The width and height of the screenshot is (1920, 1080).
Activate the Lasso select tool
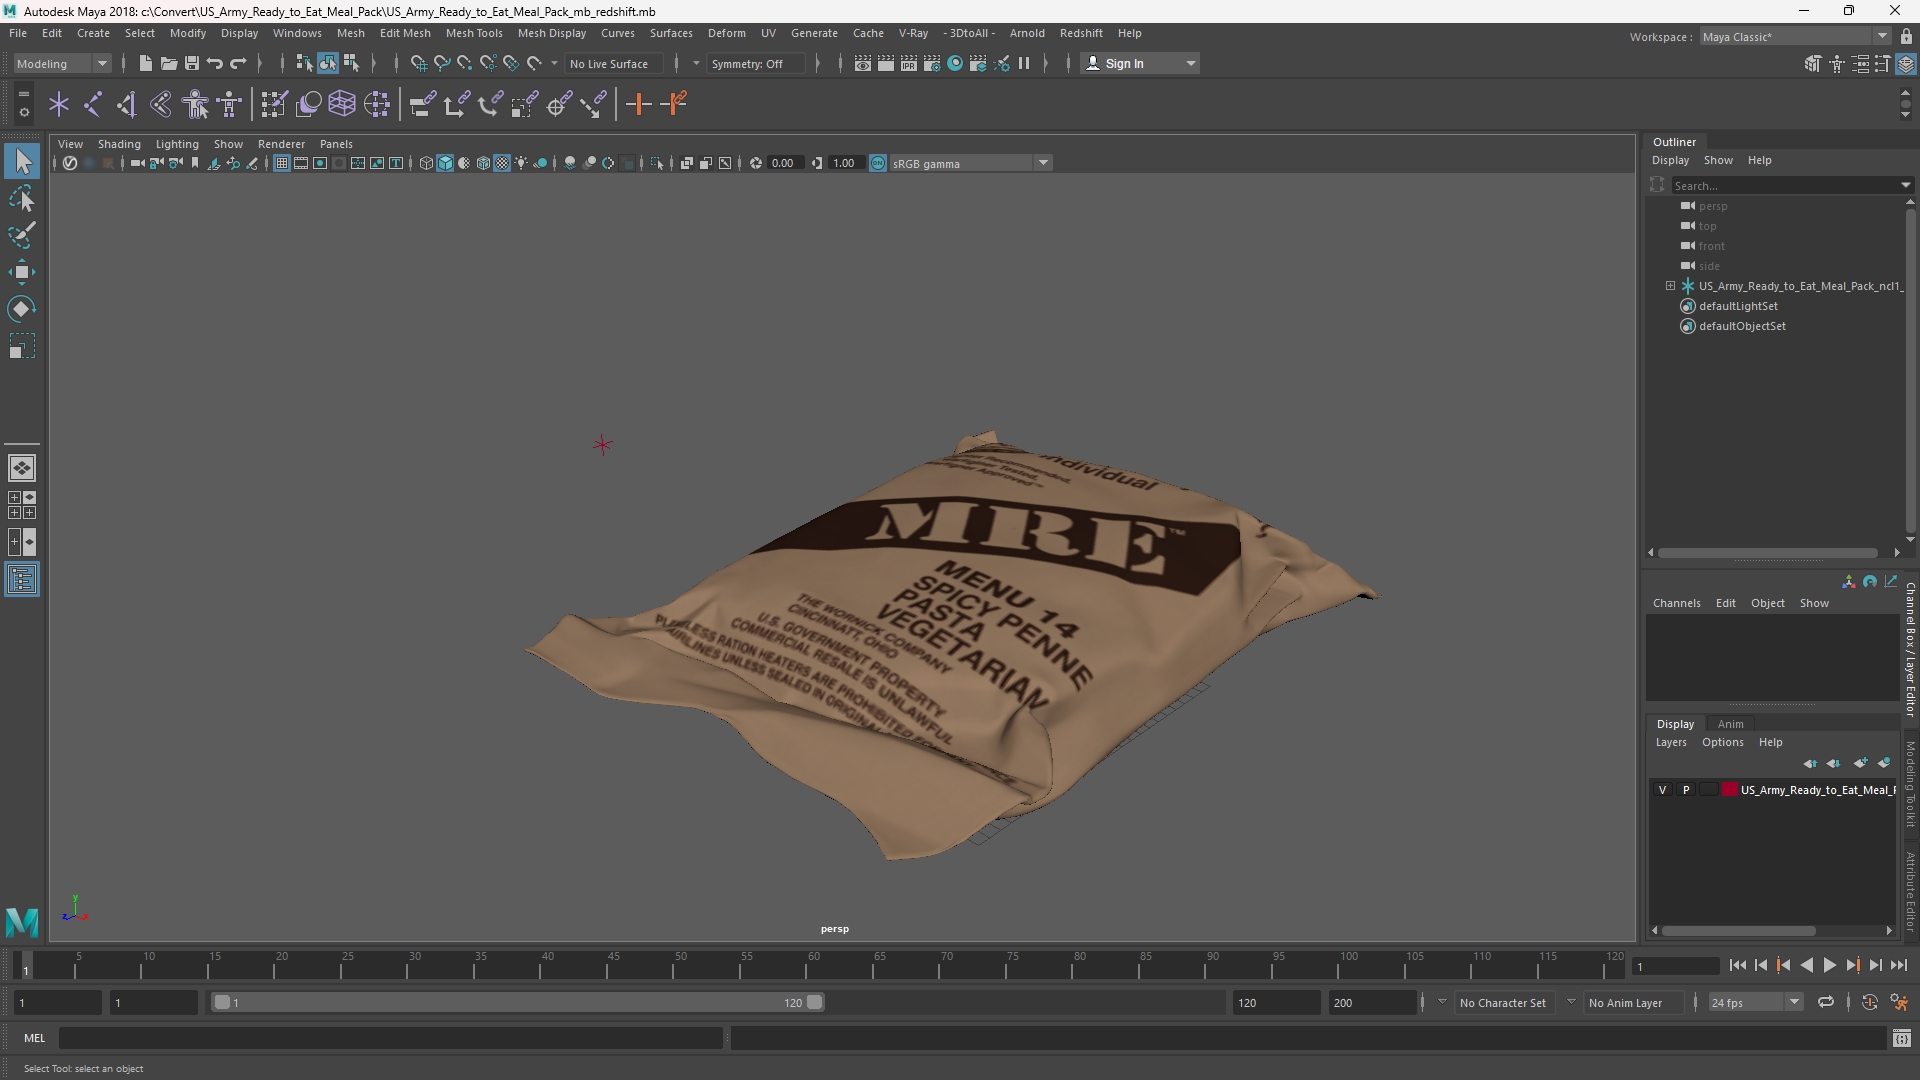[21, 198]
